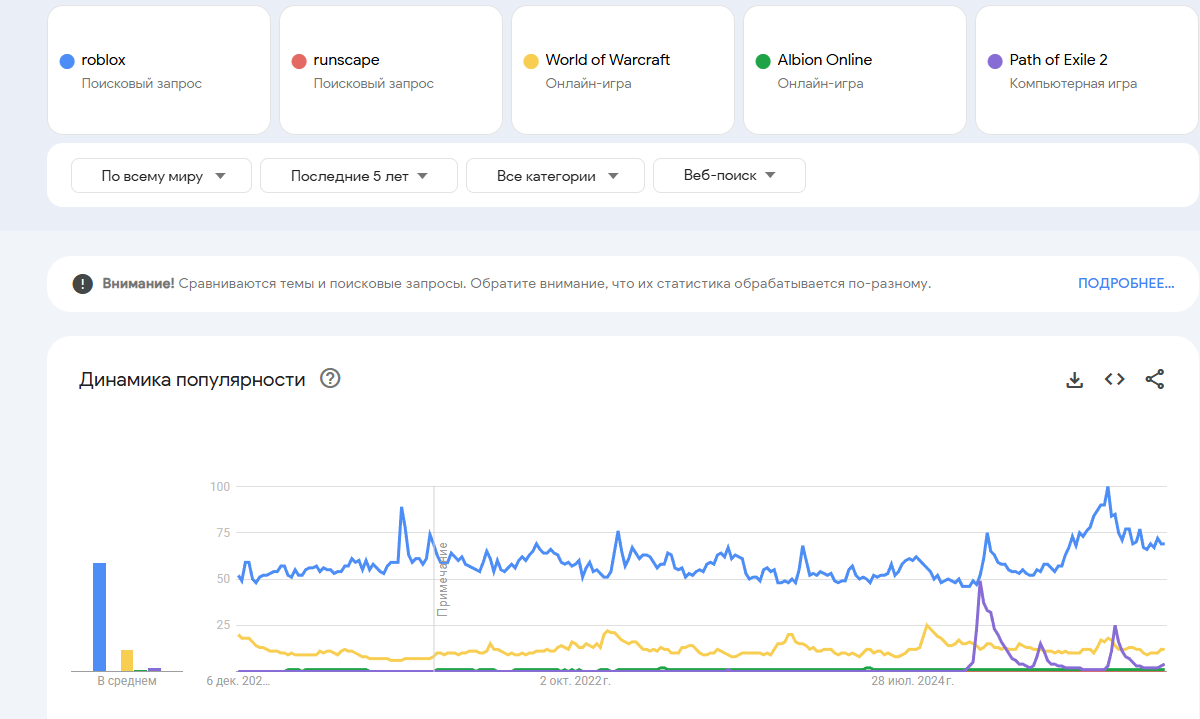Expand the Веб-поиск search type dropdown
This screenshot has height=719, width=1200.
[729, 175]
